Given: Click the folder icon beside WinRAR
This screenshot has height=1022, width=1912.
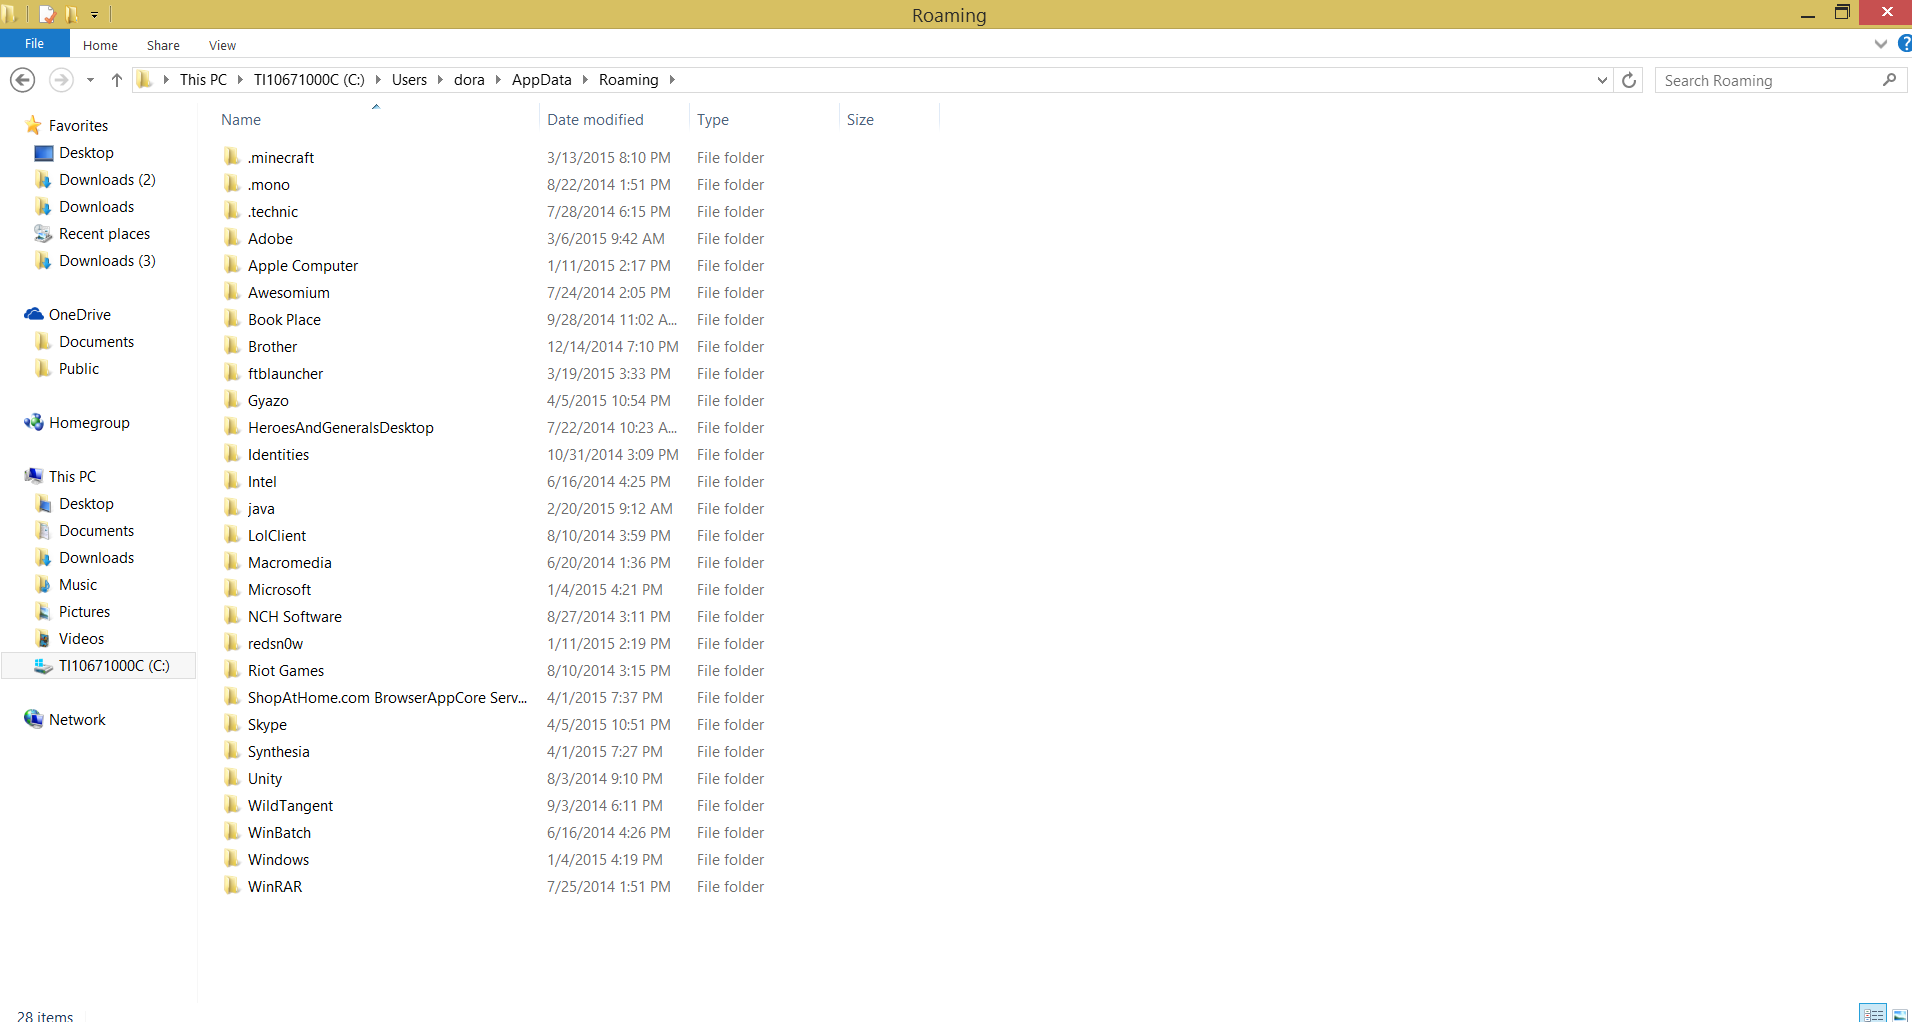Looking at the screenshot, I should pos(232,886).
